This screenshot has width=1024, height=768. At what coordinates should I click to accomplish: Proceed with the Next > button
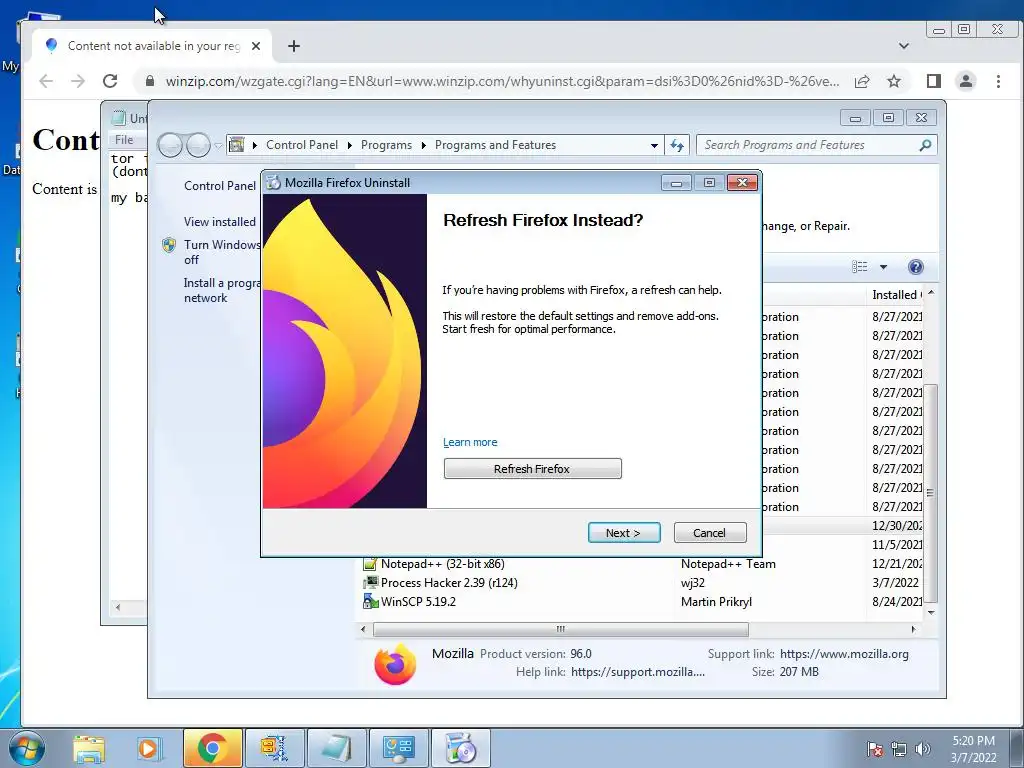[x=624, y=533]
